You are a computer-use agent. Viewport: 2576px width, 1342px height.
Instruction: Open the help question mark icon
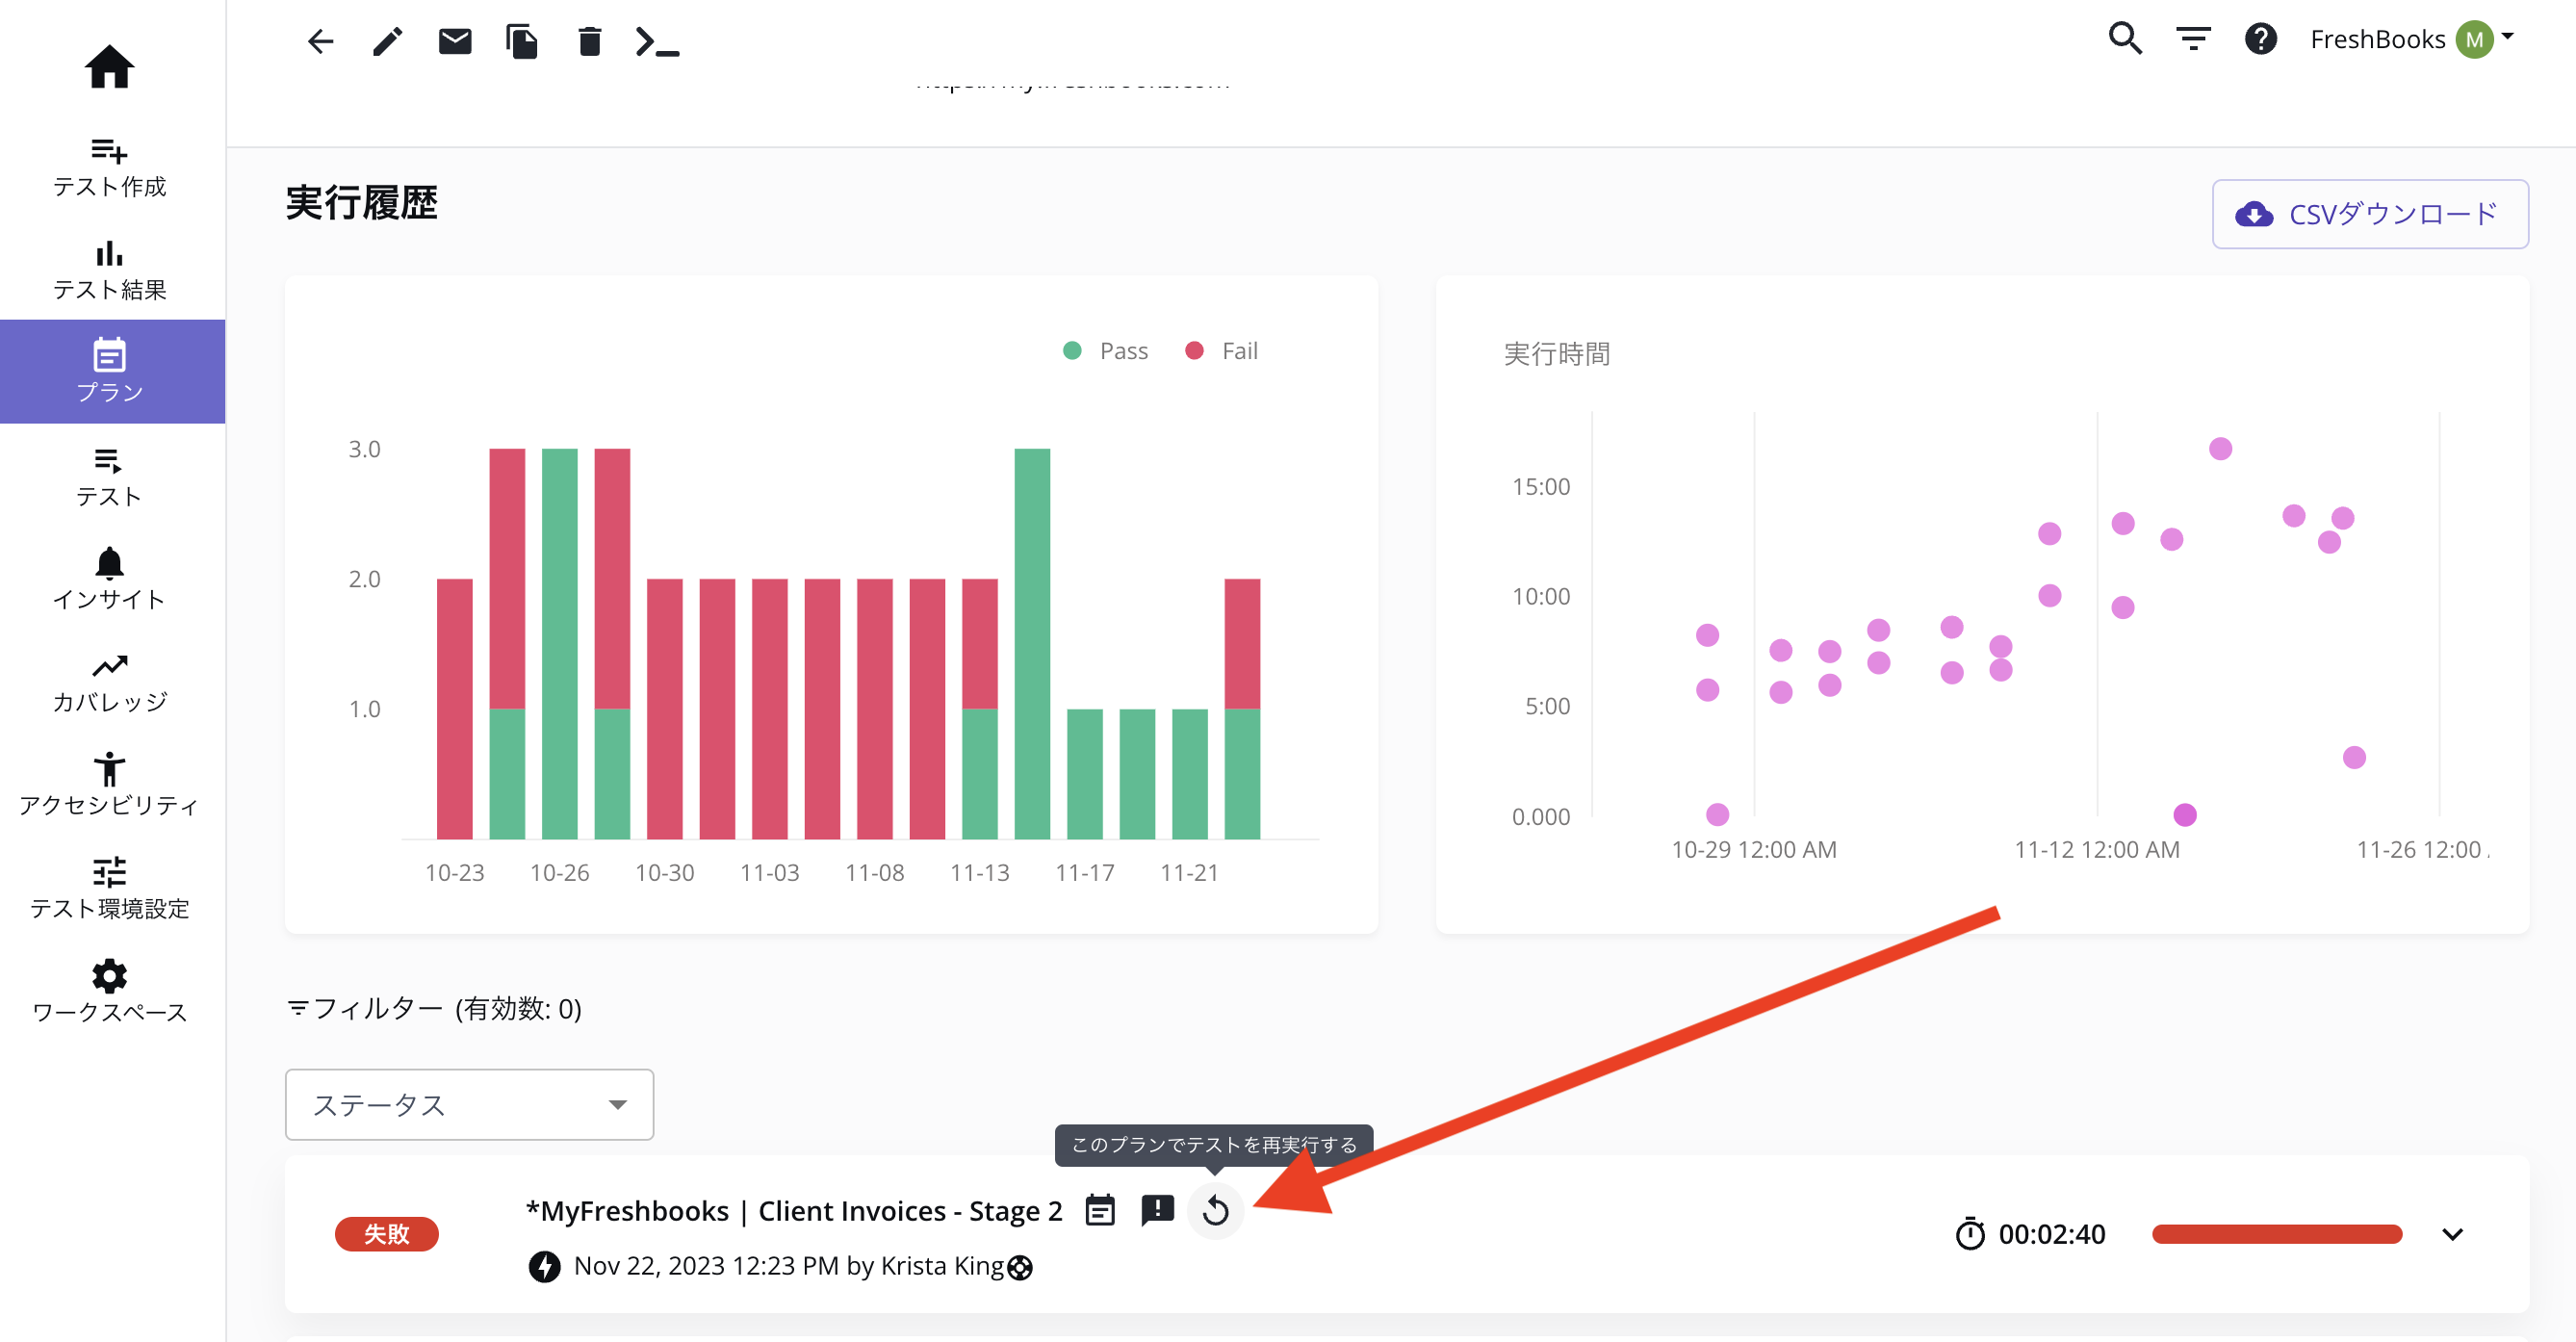[2260, 39]
